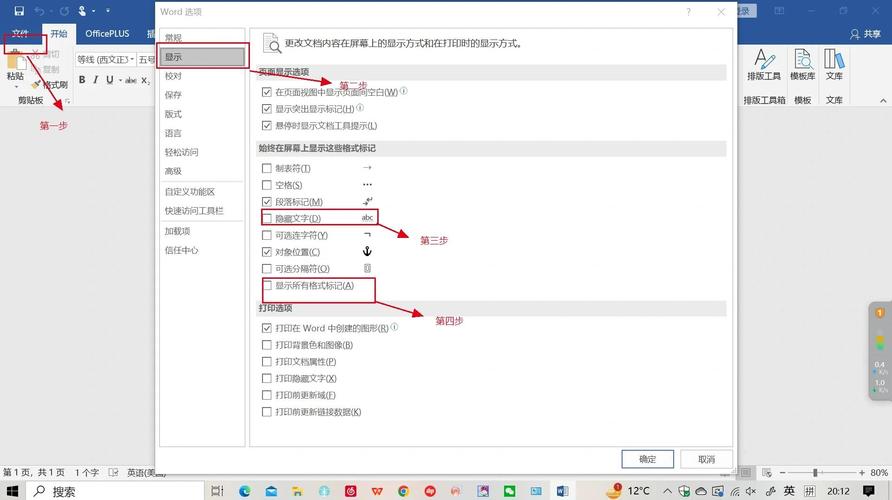The height and width of the screenshot is (500, 892).
Task: Toggle Bold formatting in the ribbon
Action: (82, 80)
